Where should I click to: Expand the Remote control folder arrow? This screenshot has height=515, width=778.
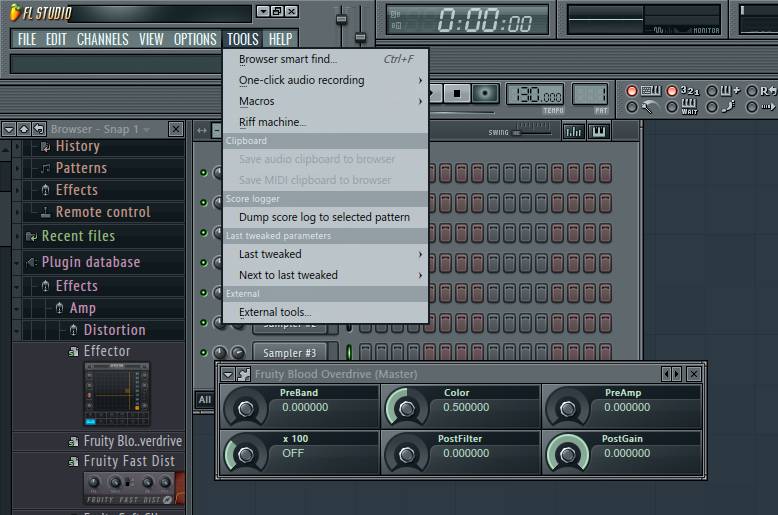[17, 212]
